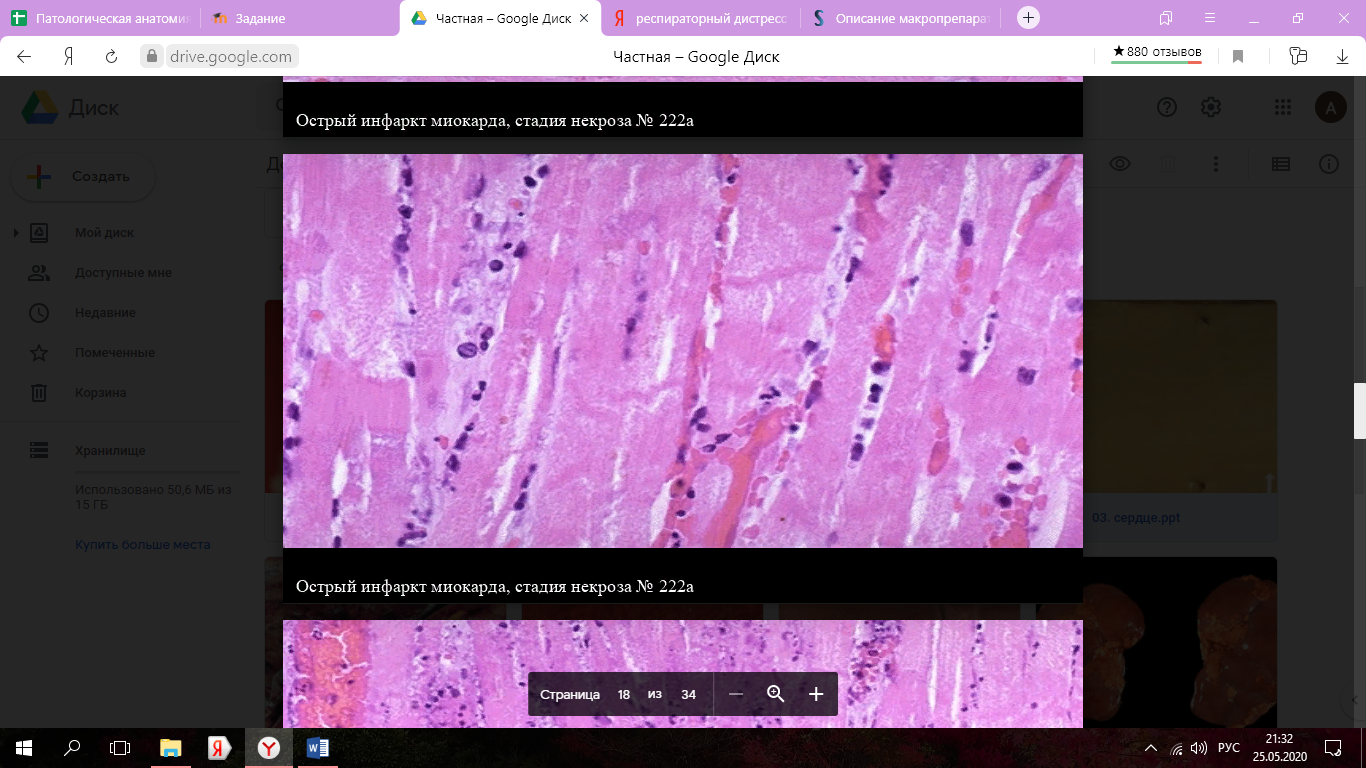Open the Windows notification center icon
This screenshot has width=1366, height=768.
[1333, 747]
